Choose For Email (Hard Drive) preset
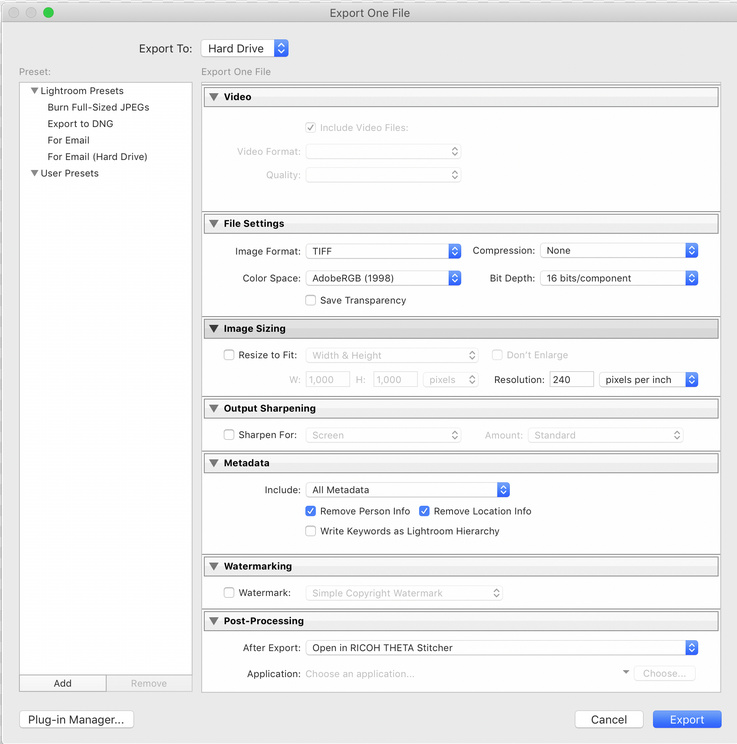 tap(97, 157)
